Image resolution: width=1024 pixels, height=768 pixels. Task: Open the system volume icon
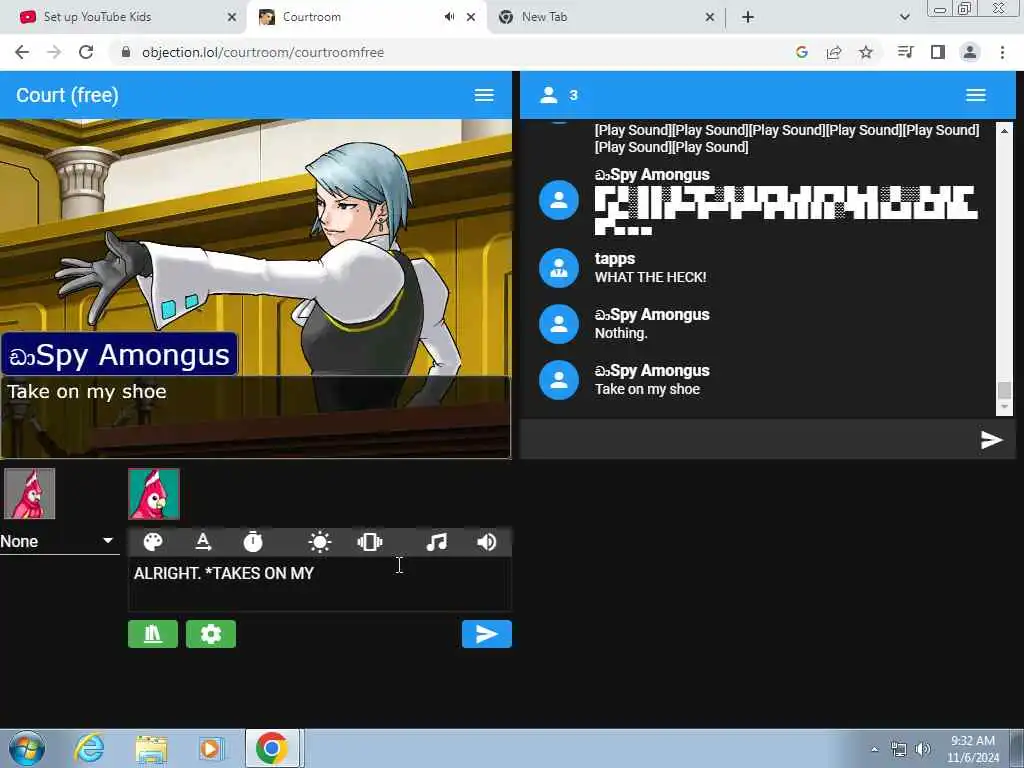coord(923,749)
